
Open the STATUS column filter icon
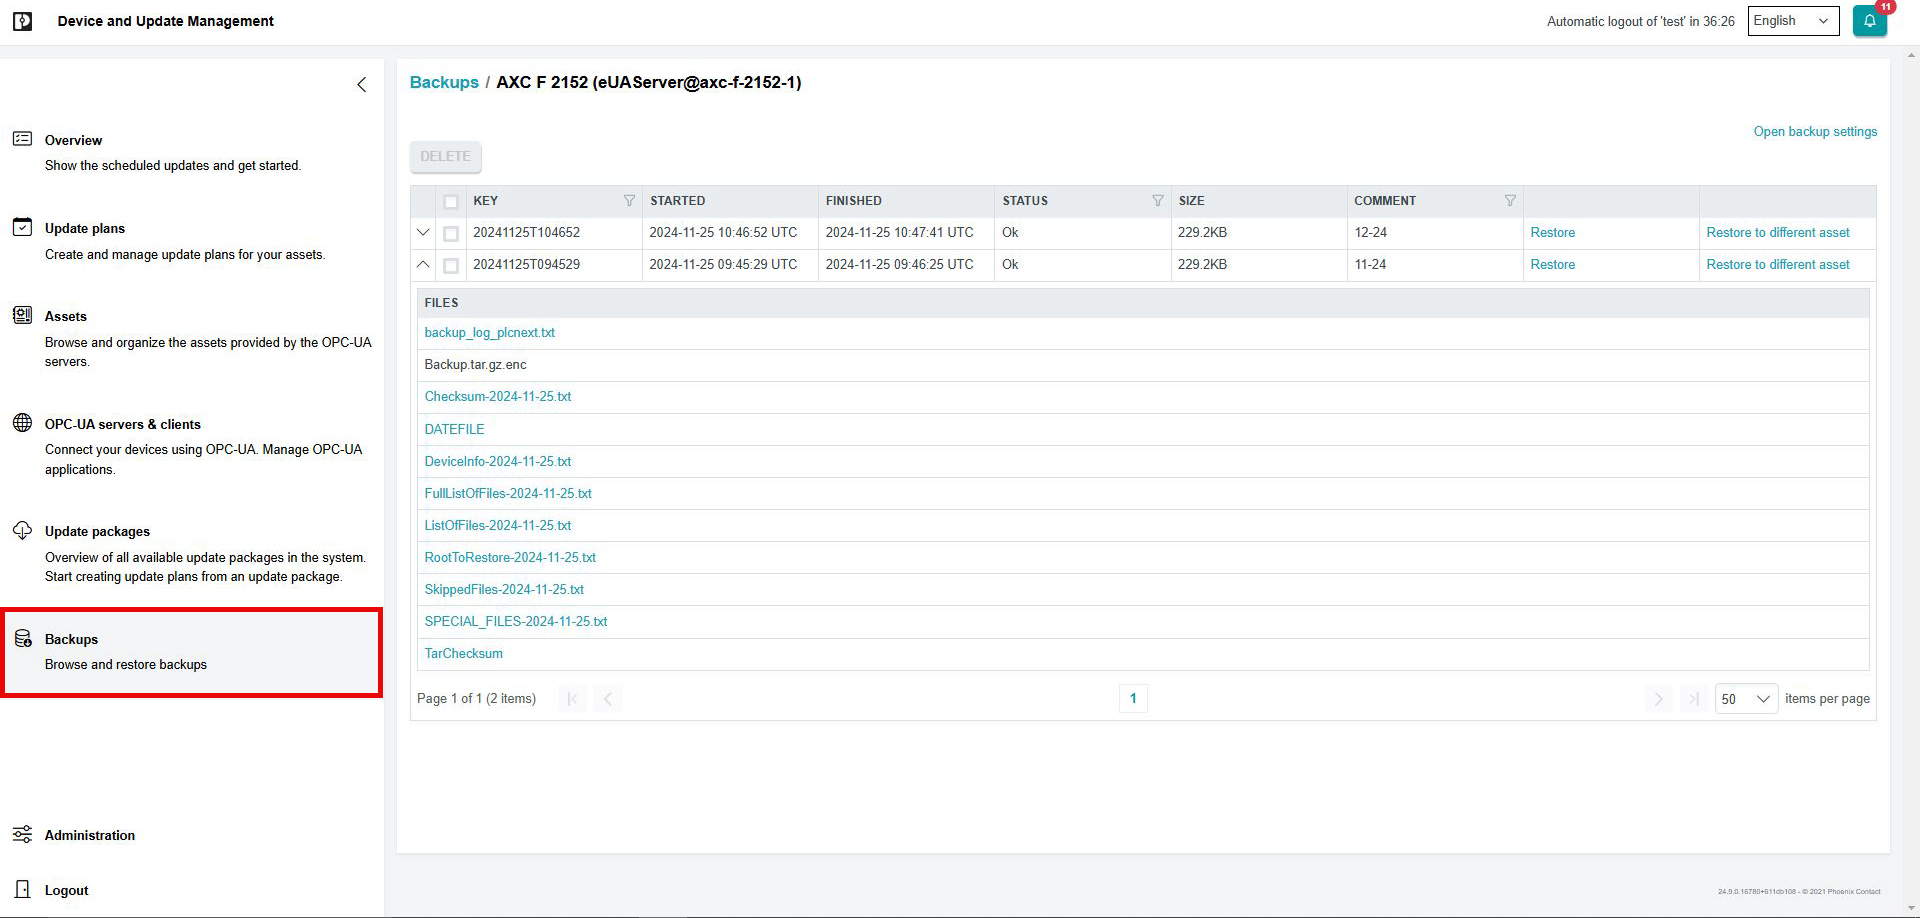pyautogui.click(x=1158, y=201)
